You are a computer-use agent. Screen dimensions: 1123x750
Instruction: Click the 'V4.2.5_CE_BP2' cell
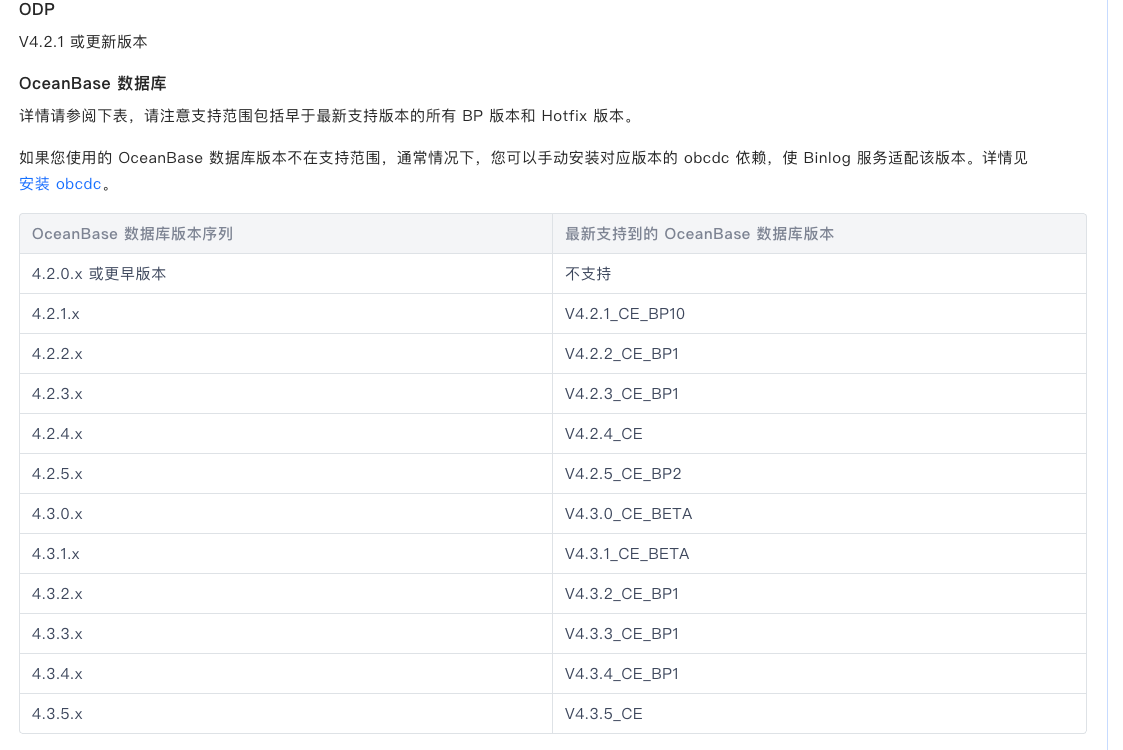[x=819, y=474]
